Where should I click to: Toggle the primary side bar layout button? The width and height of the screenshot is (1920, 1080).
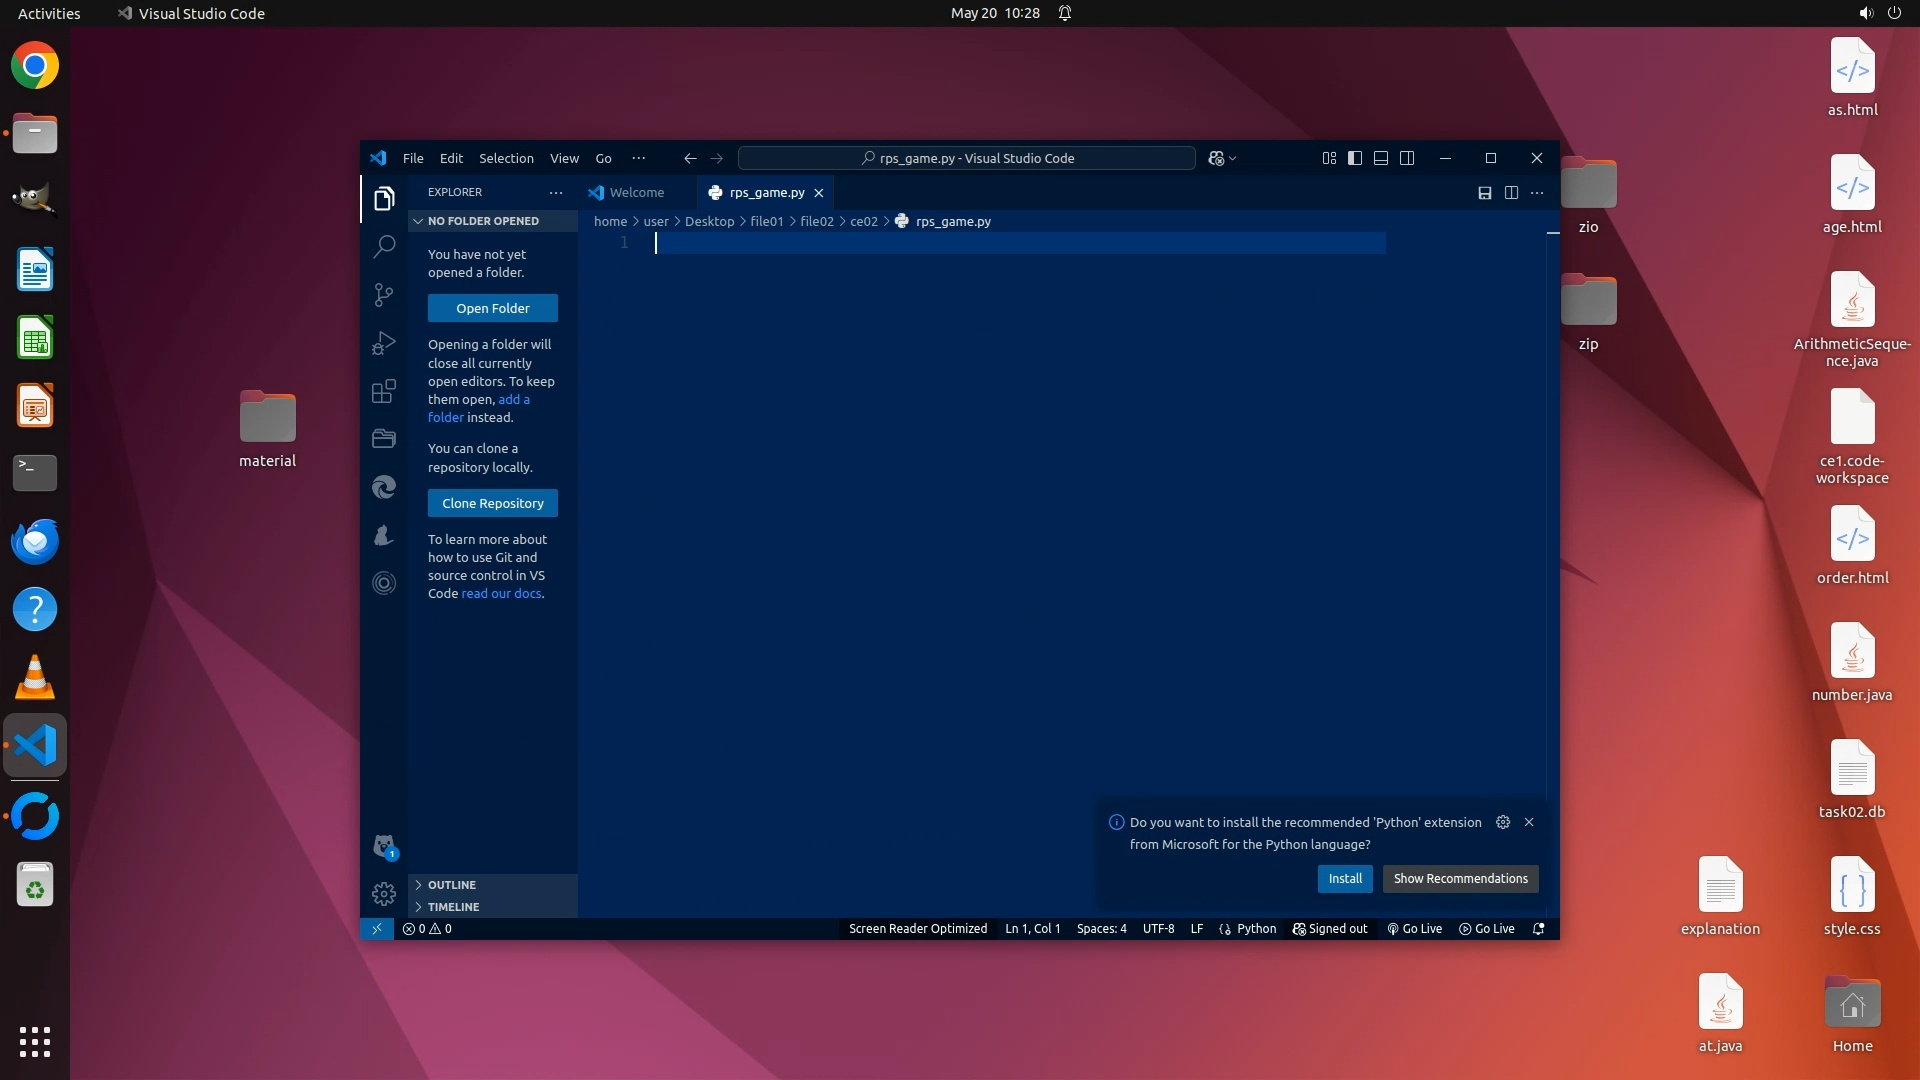click(1355, 158)
